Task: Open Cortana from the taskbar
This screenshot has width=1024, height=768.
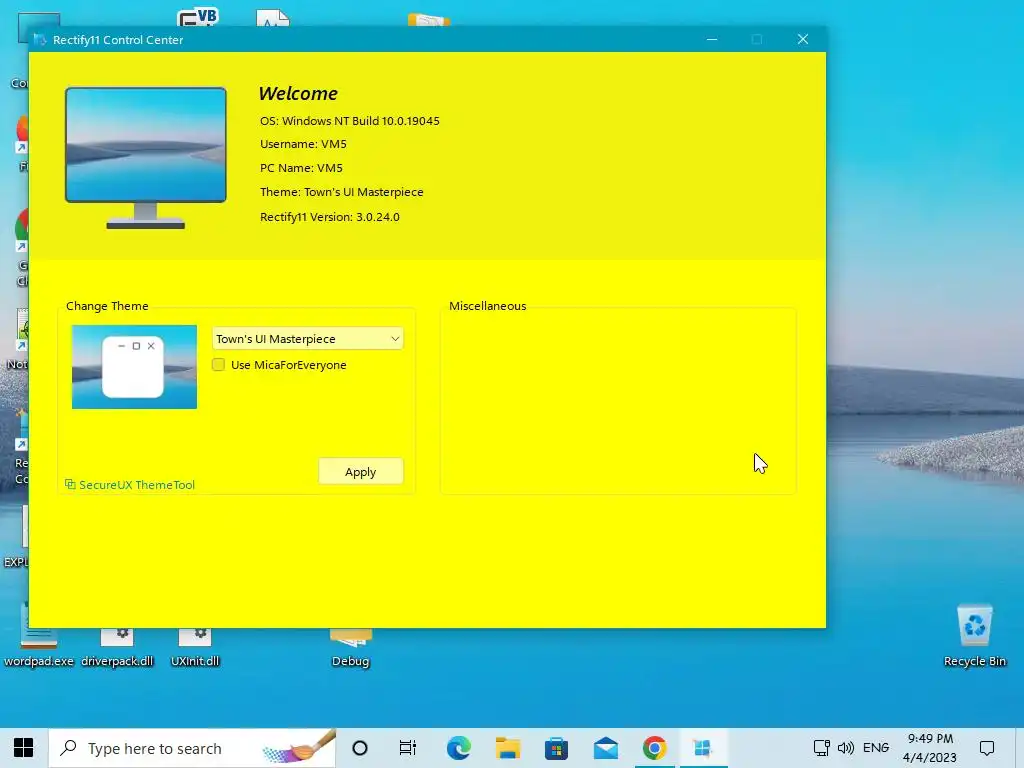Action: click(360, 748)
